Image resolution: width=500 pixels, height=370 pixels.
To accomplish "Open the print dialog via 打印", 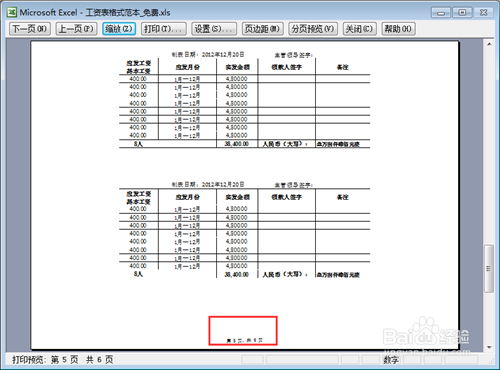I will [163, 29].
